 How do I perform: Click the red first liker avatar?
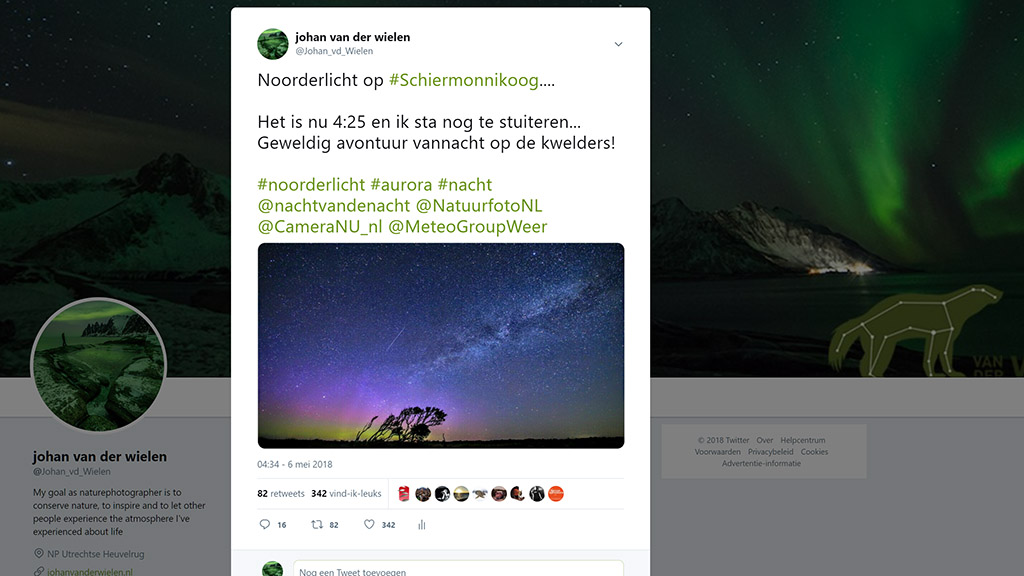tap(404, 494)
